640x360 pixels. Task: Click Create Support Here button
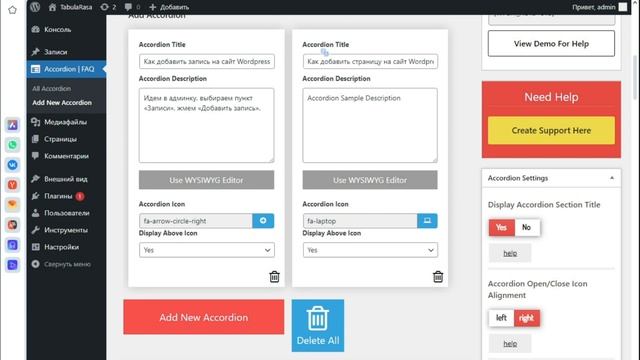(551, 131)
